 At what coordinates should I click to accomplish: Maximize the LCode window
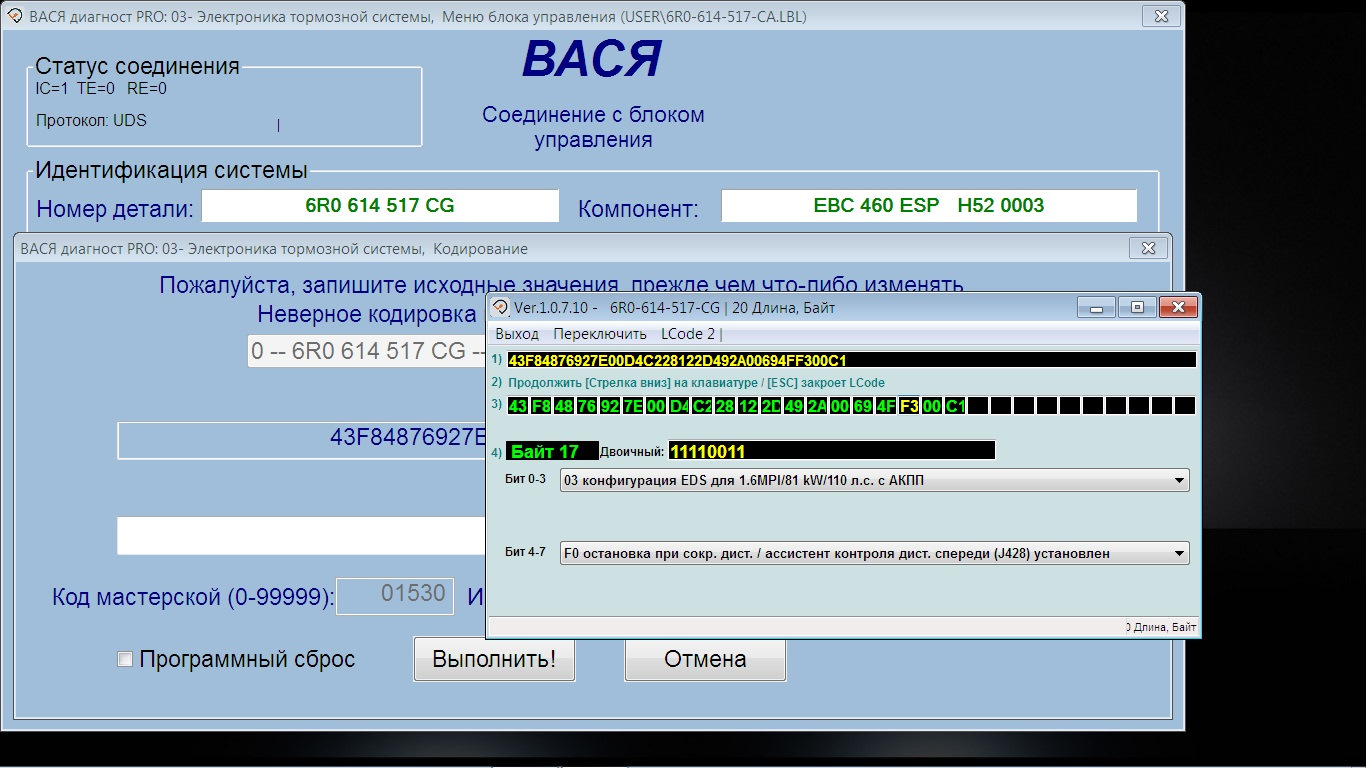tap(1137, 307)
